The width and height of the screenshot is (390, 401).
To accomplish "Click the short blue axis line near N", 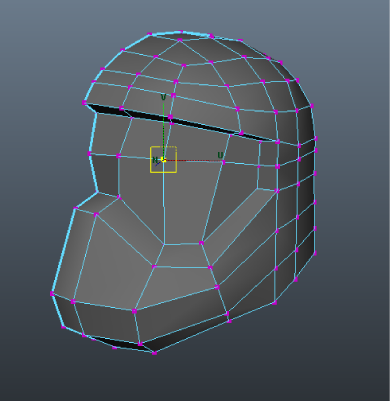I will 158,164.
